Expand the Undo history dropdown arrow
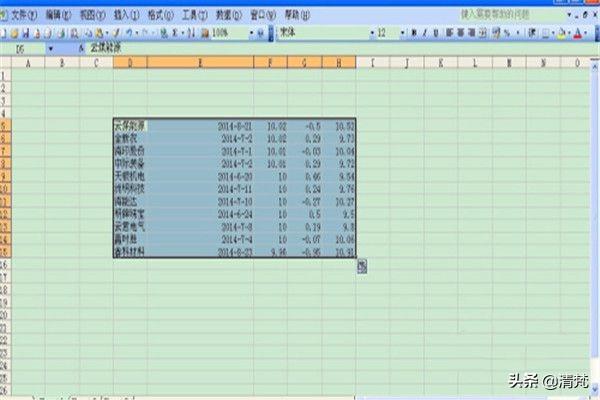Viewport: 600px width, 400px height. click(137, 33)
